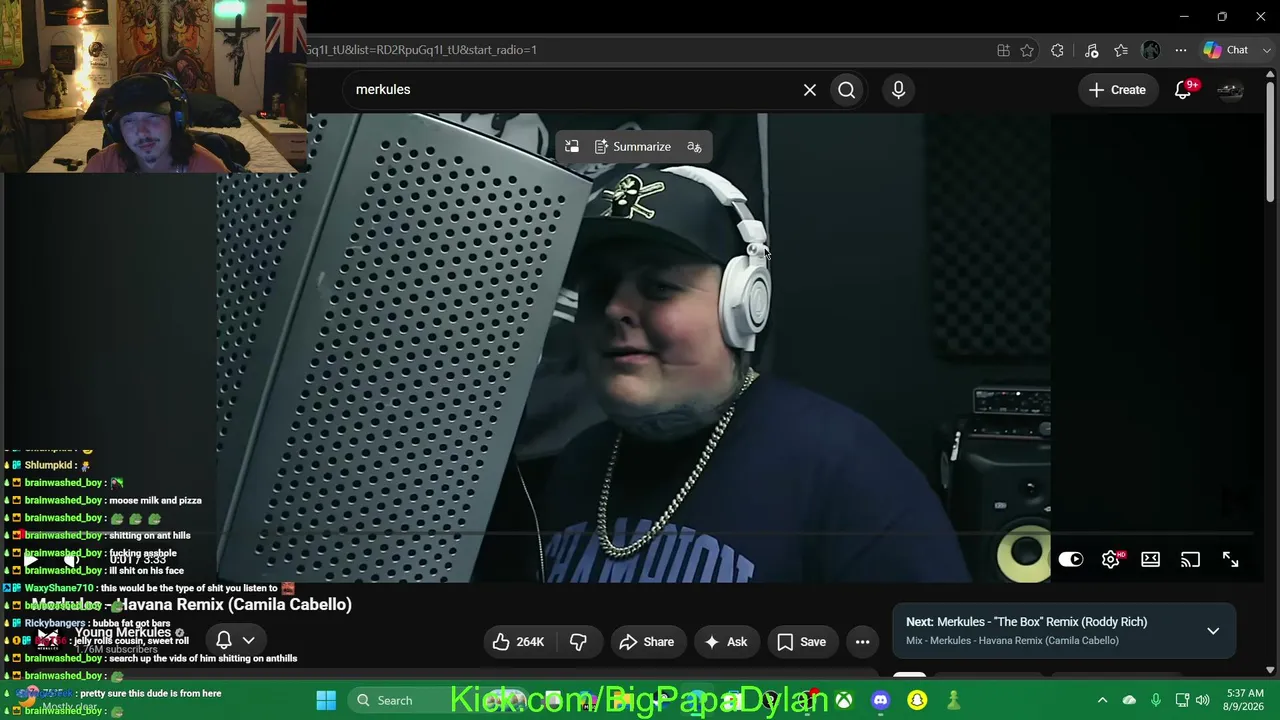Show hidden system tray icons
This screenshot has width=1280, height=720.
(1102, 700)
